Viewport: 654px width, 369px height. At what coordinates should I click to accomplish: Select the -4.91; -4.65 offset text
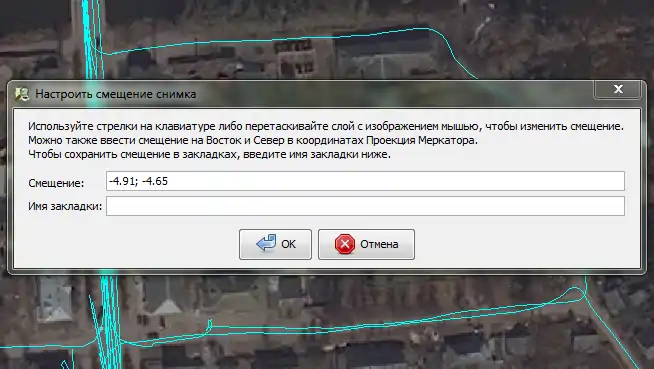click(x=138, y=181)
